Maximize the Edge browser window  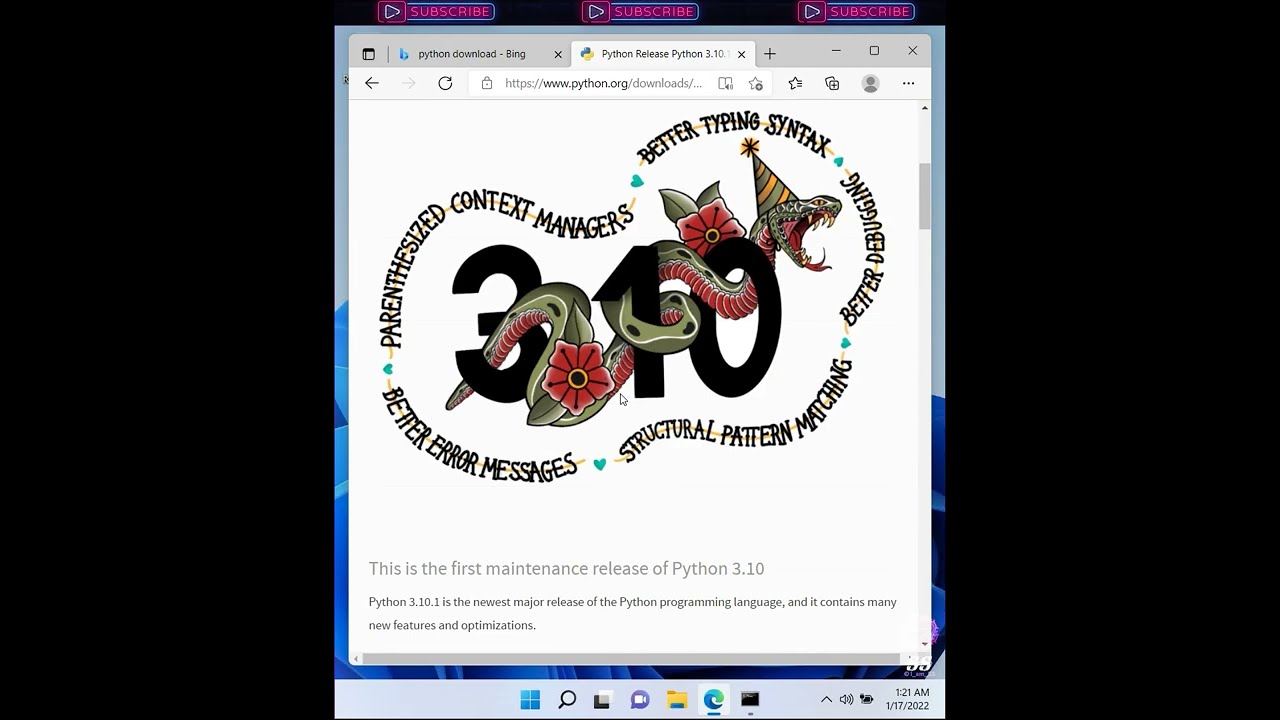pos(874,51)
